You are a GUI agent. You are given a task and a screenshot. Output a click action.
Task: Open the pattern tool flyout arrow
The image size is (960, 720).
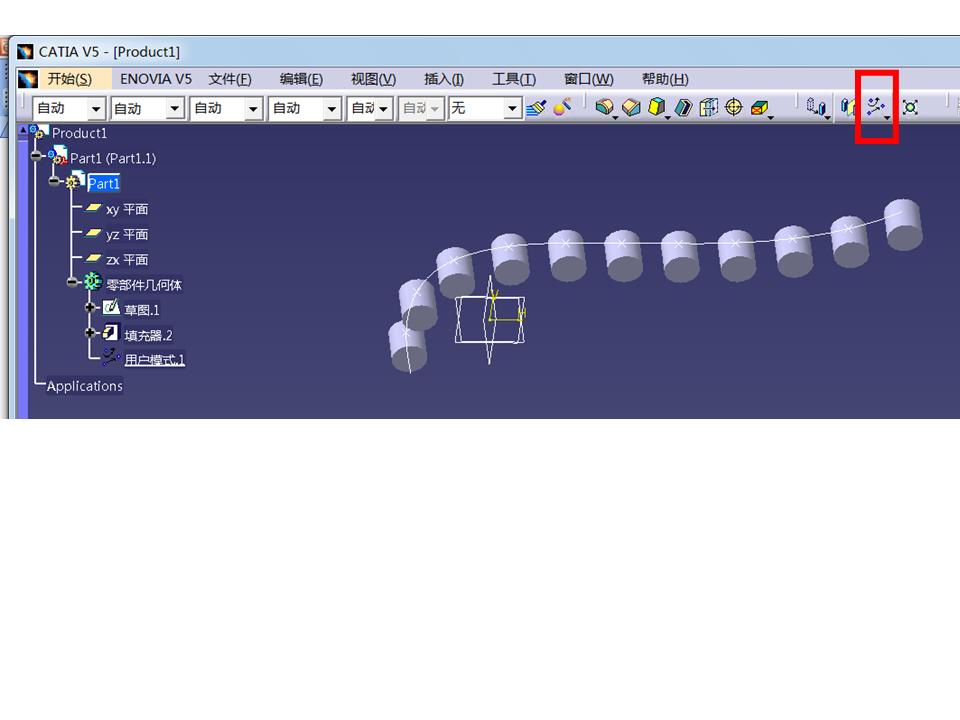[887, 117]
